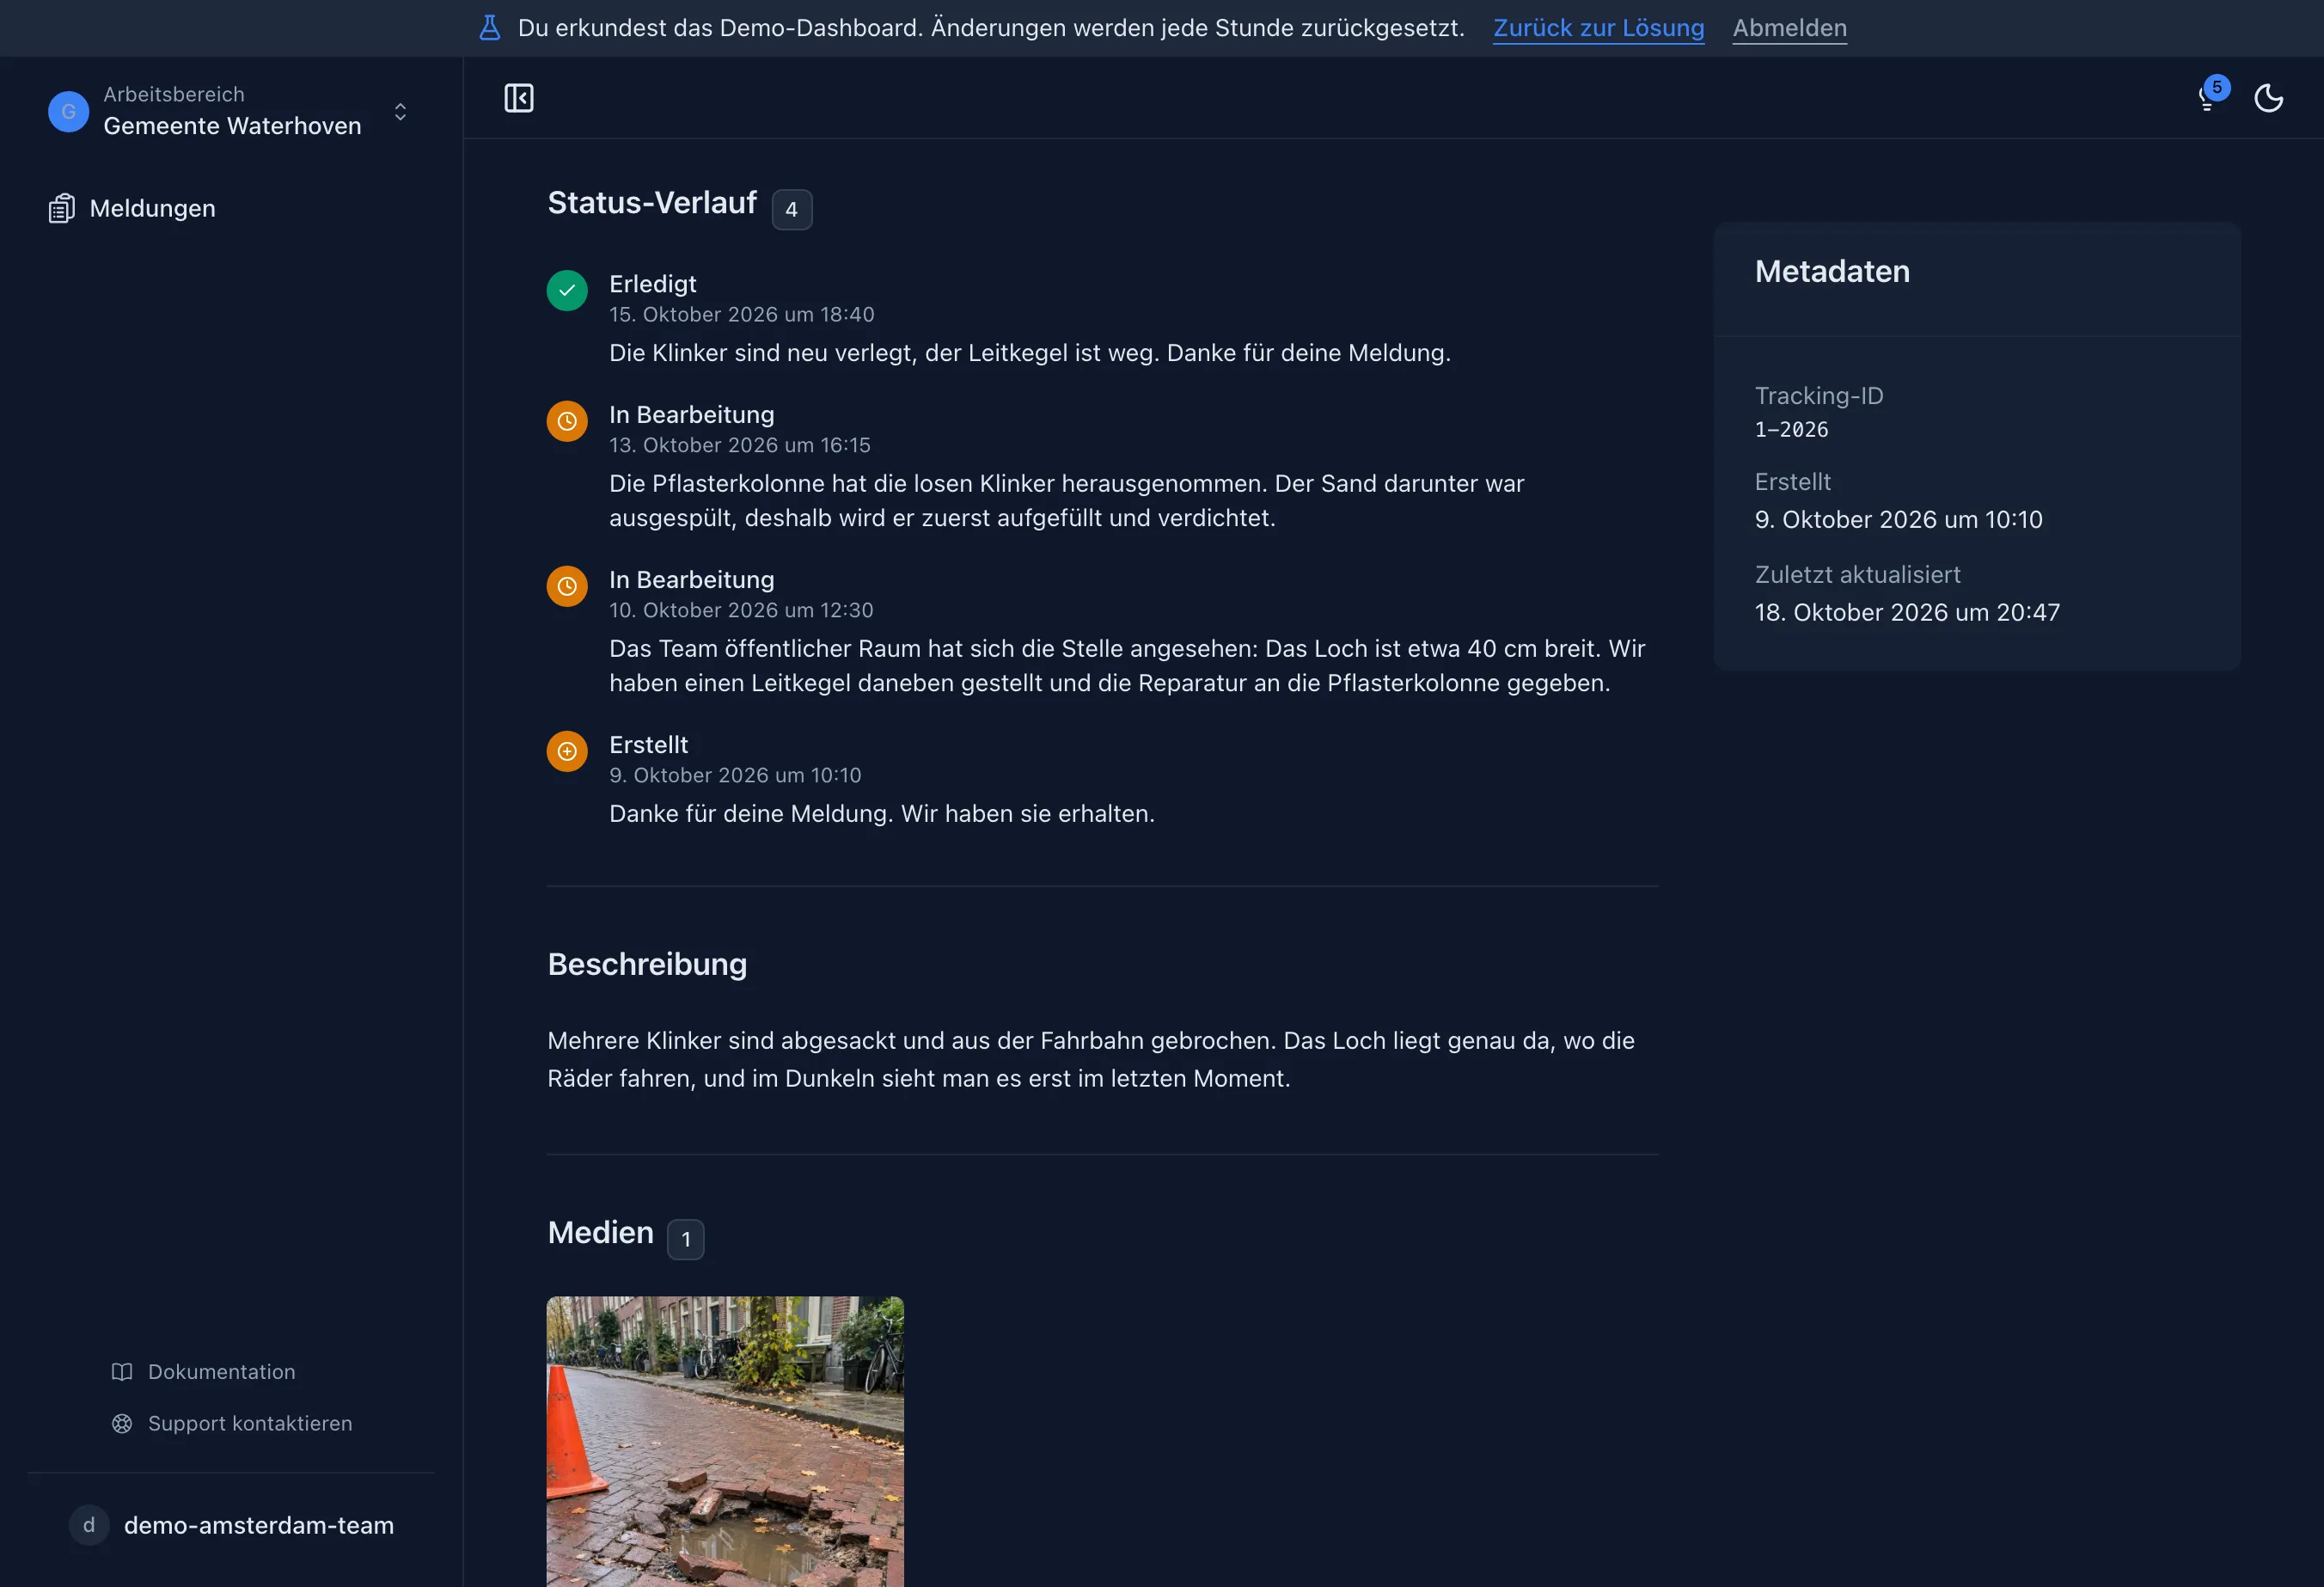The height and width of the screenshot is (1587, 2324).
Task: Click the 'Die Klinker sind neu verlegt' message
Action: [1030, 353]
